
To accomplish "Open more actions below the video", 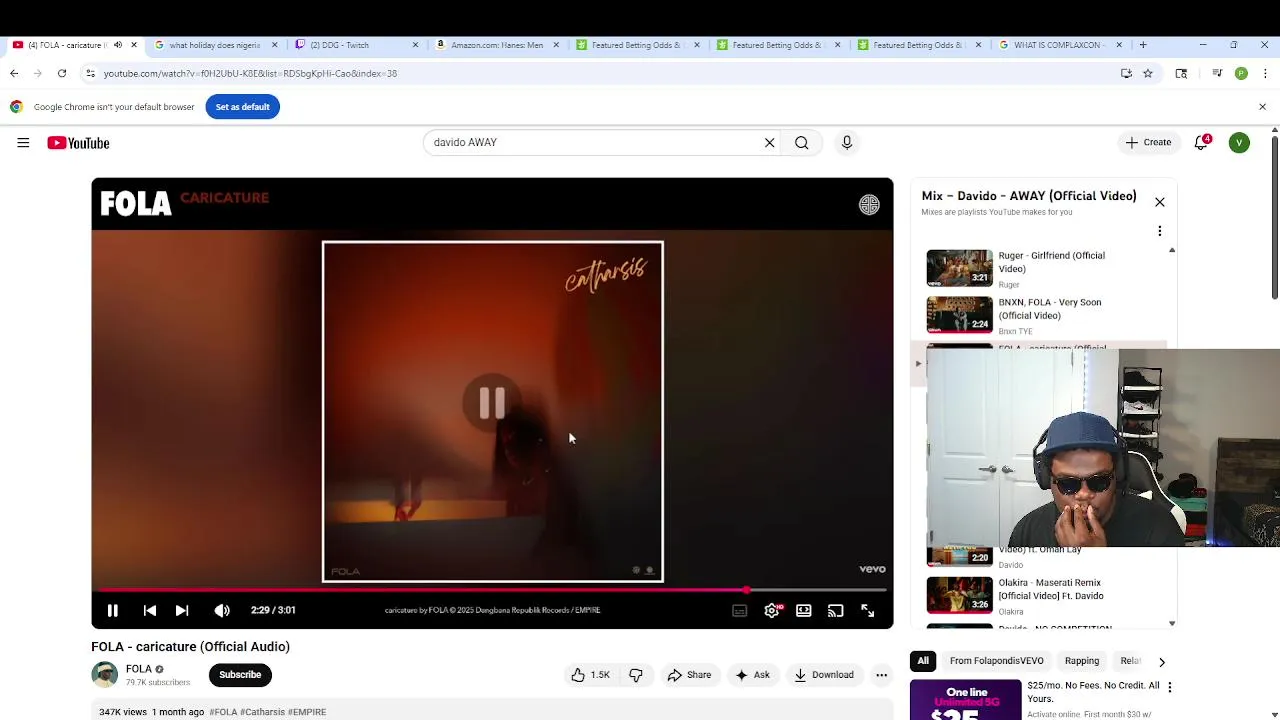I will [x=882, y=675].
